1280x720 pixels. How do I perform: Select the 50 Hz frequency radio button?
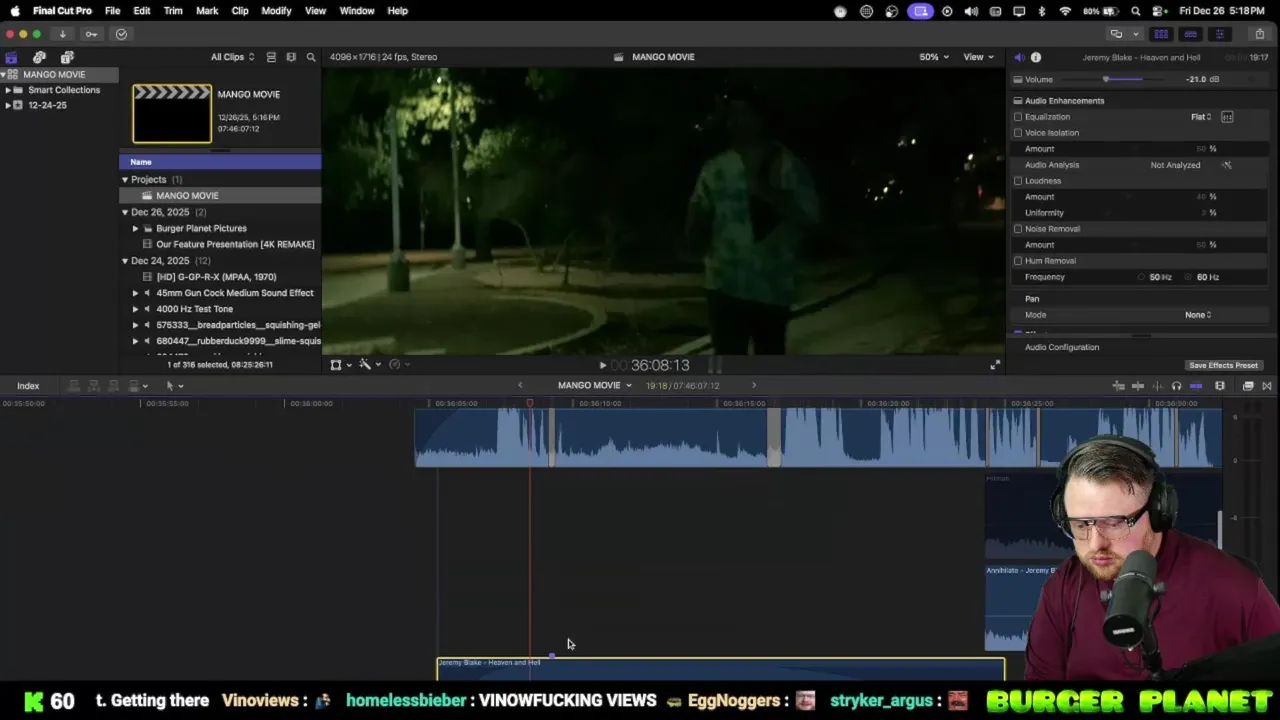click(1142, 277)
